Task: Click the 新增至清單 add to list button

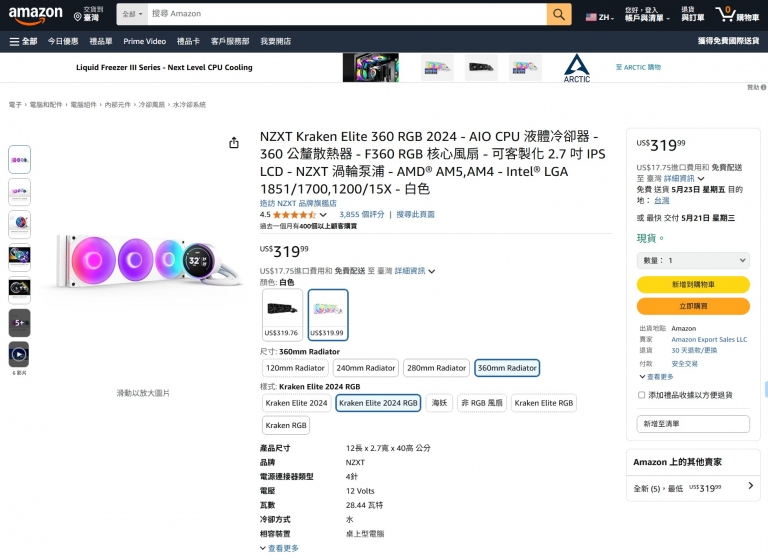Action: click(x=693, y=424)
